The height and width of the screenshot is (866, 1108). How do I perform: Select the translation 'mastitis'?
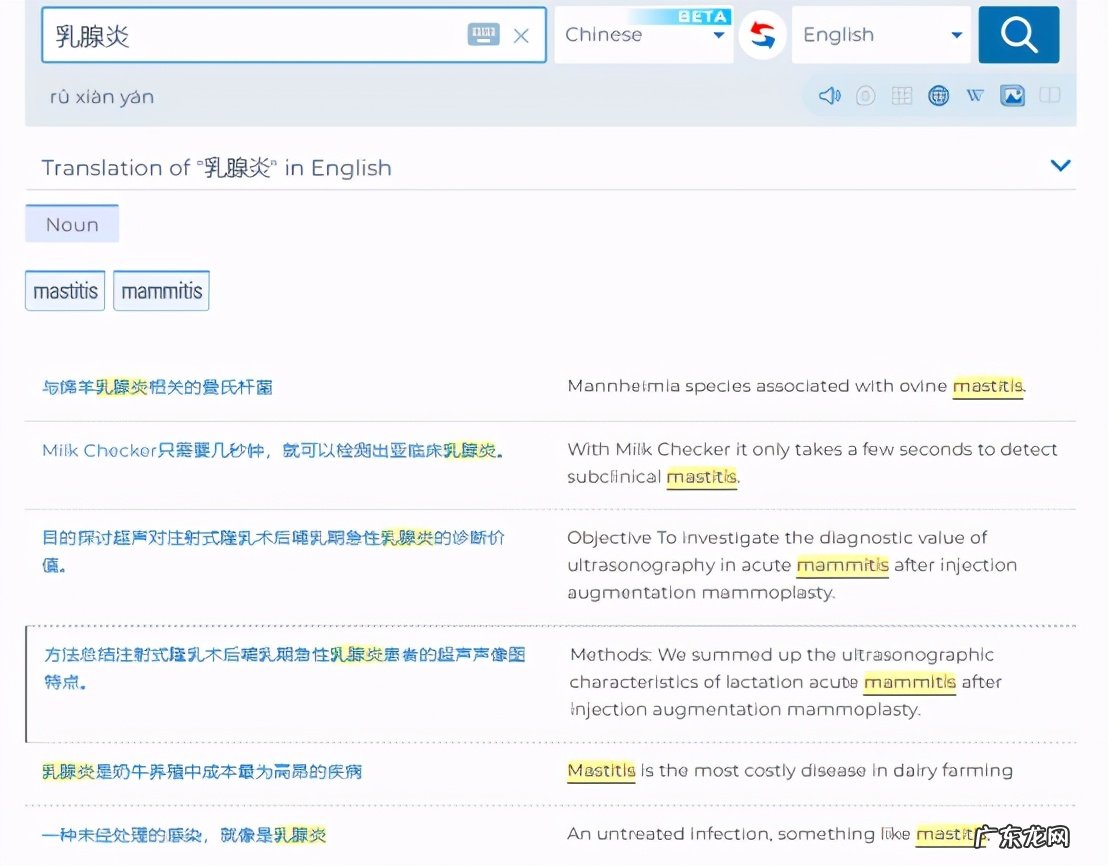point(64,291)
